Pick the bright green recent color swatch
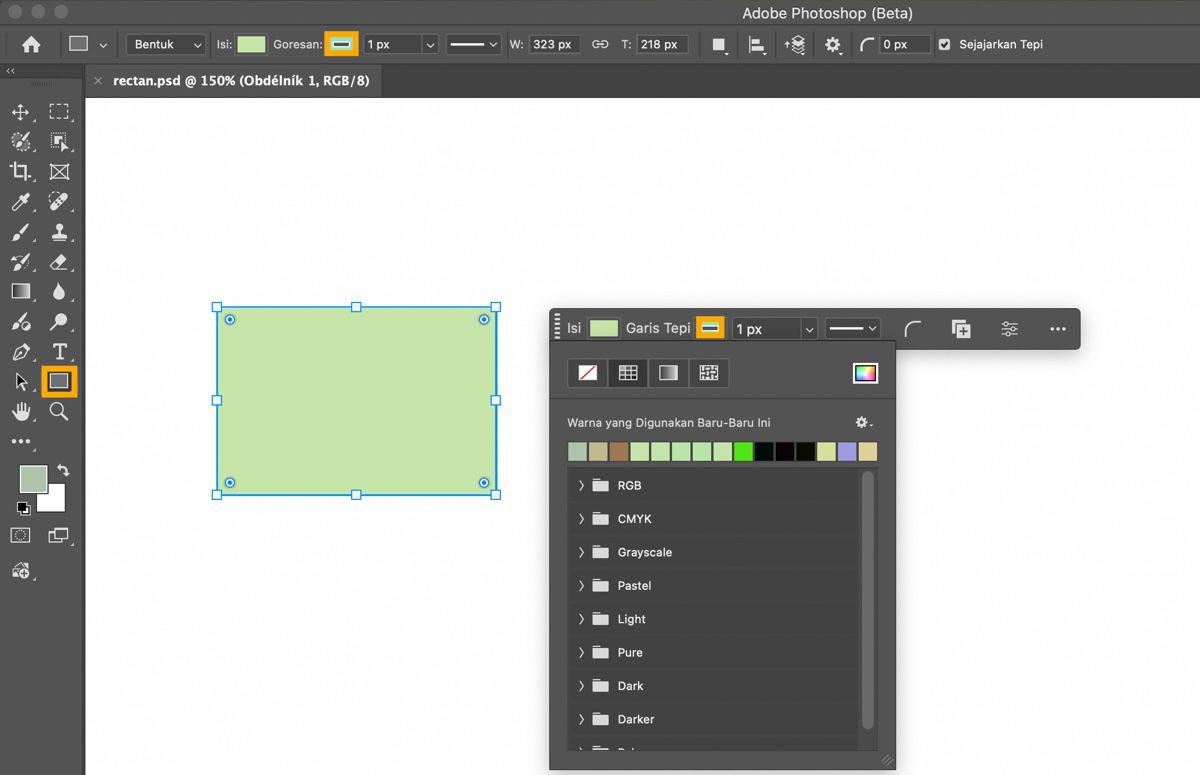The image size is (1200, 775). [x=743, y=452]
